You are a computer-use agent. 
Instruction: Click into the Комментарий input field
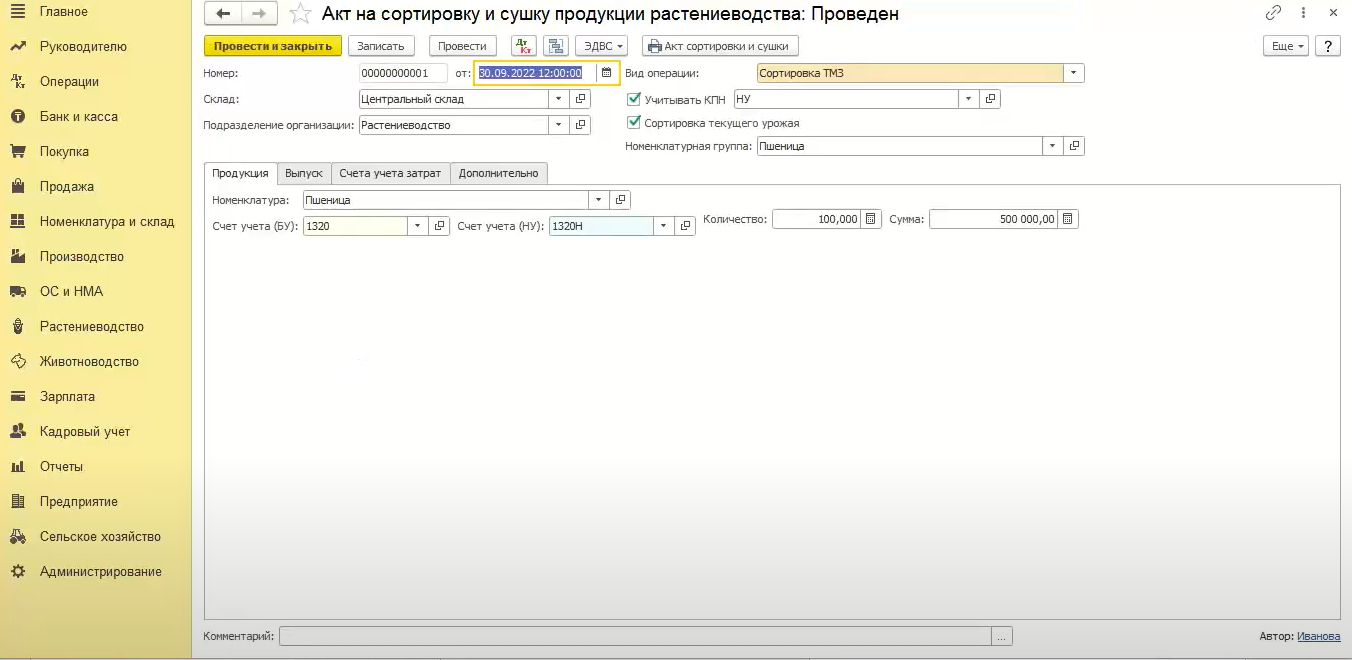click(635, 636)
